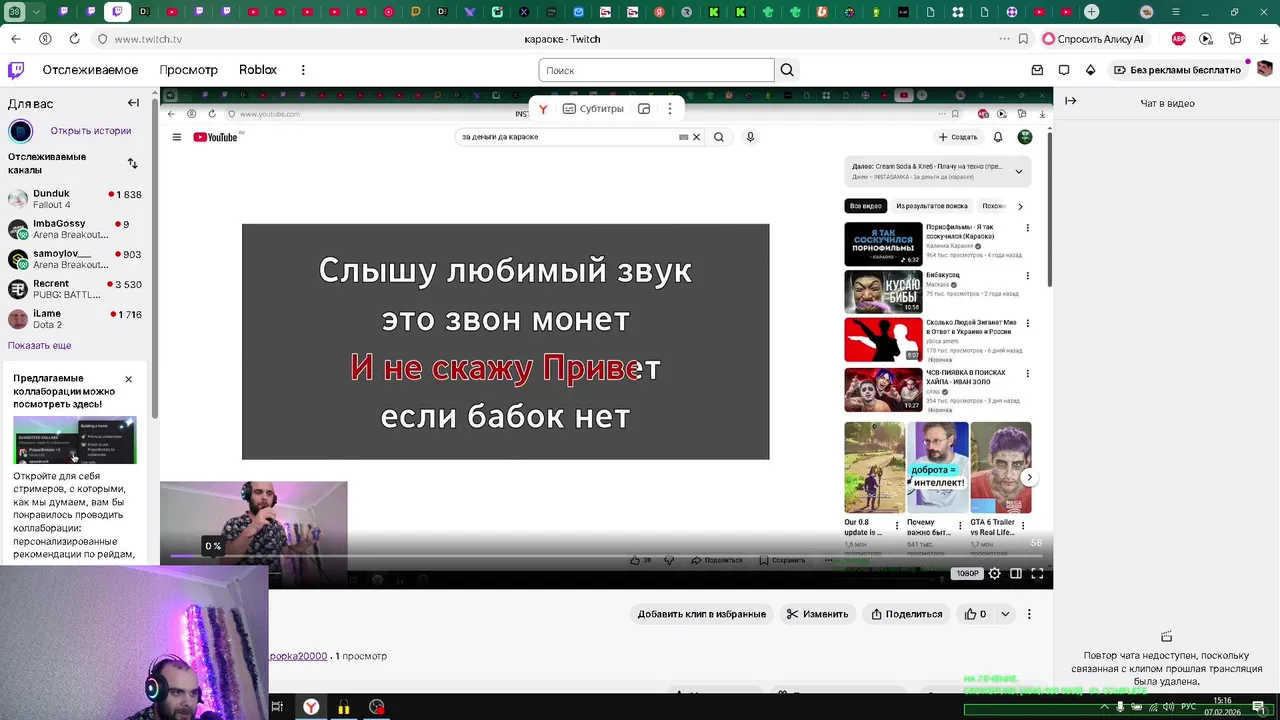Click 'Добавить клип в избранные' button

(x=701, y=614)
